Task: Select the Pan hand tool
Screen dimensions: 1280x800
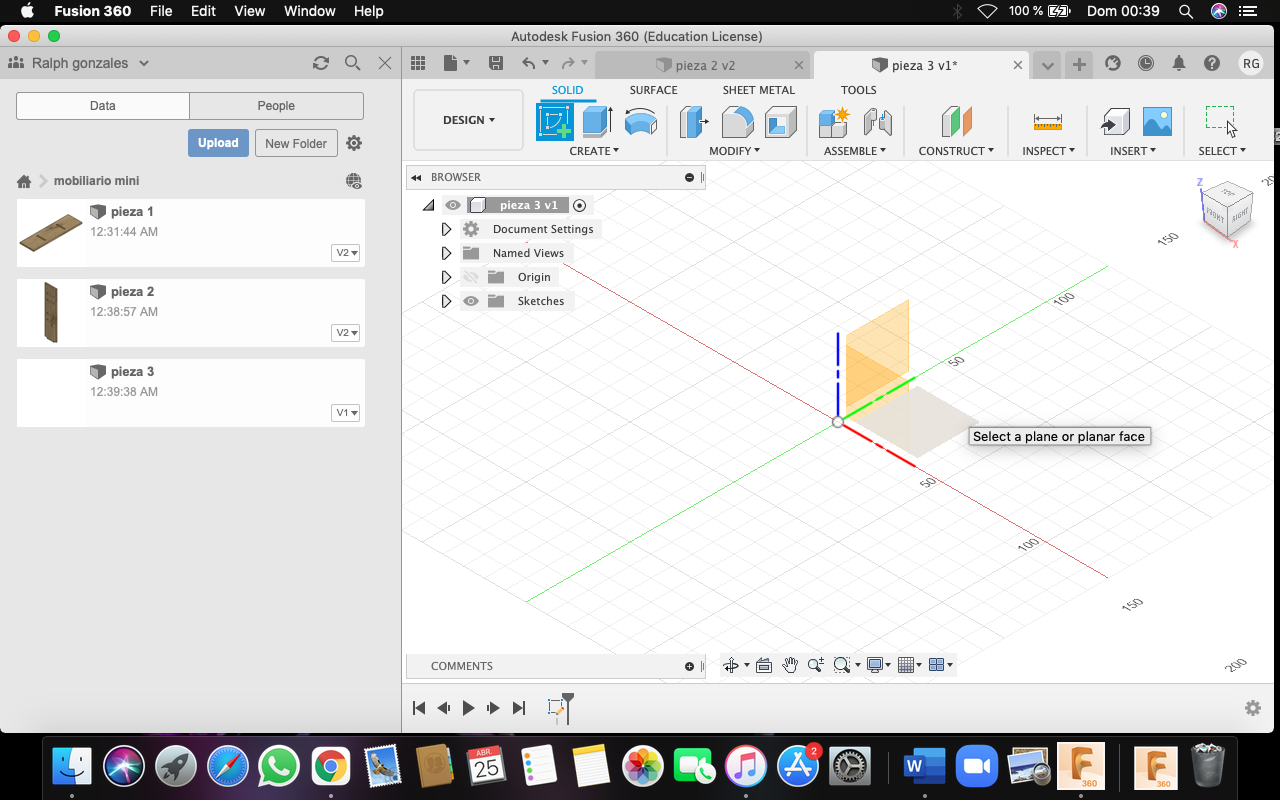Action: click(x=790, y=665)
